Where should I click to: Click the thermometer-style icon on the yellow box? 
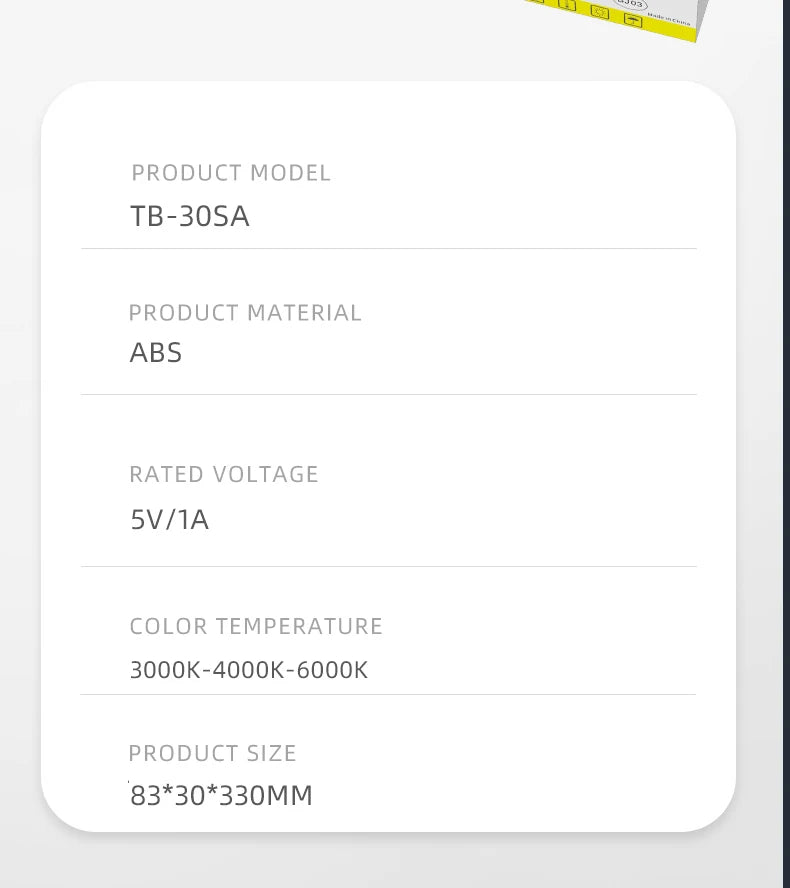(x=568, y=5)
